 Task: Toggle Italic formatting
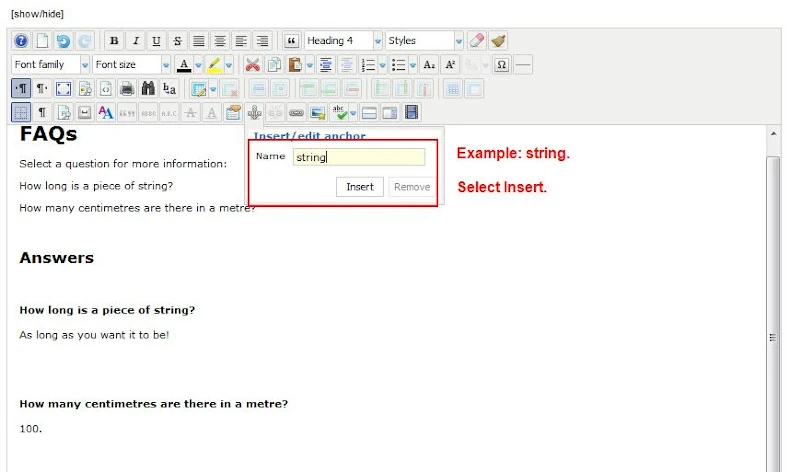[136, 41]
